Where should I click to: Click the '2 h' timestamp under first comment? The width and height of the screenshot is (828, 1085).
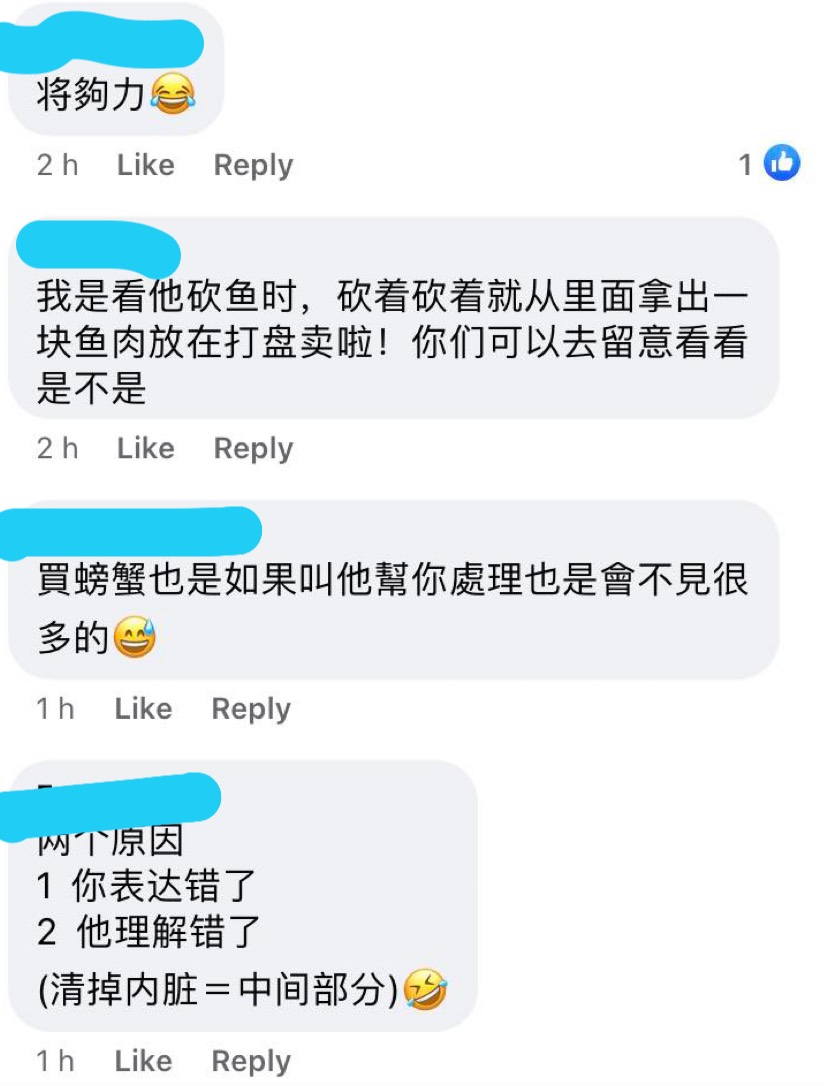coord(57,165)
